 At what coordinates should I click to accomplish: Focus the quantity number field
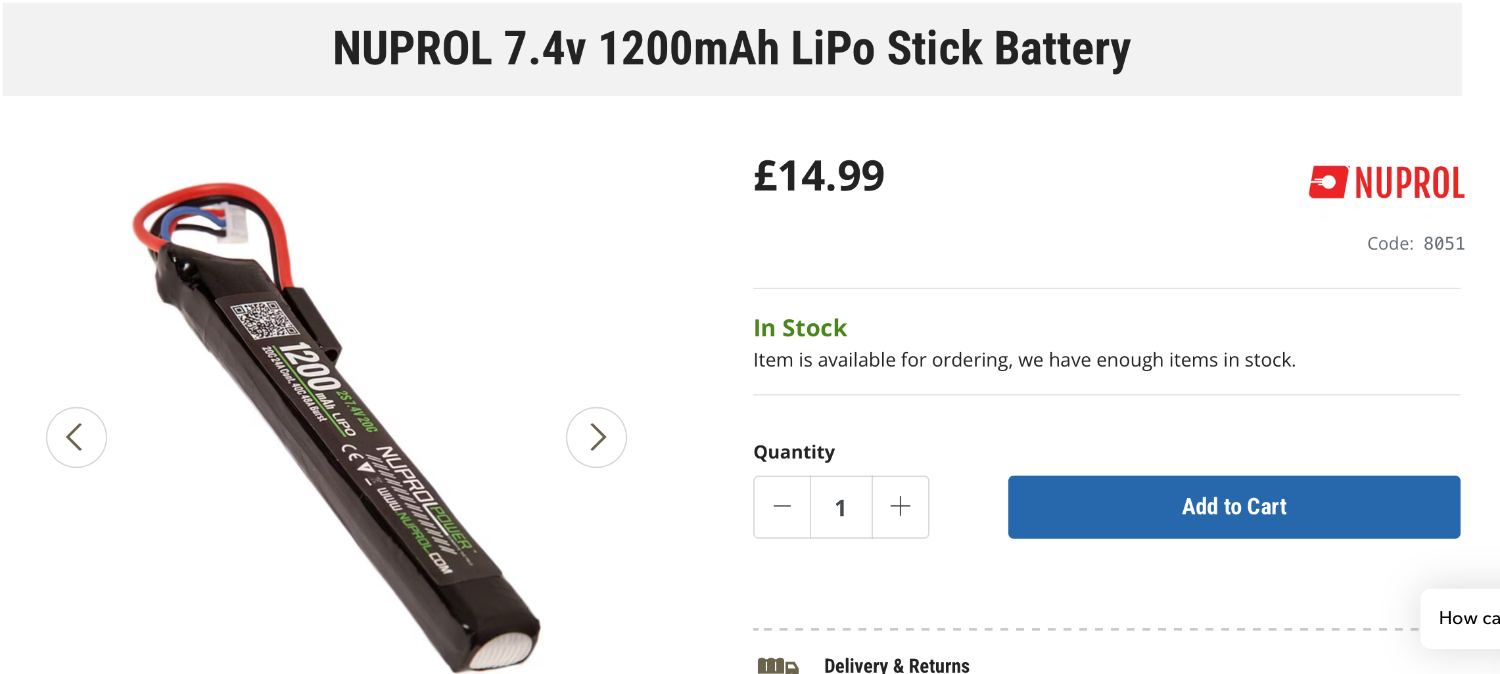click(x=841, y=507)
